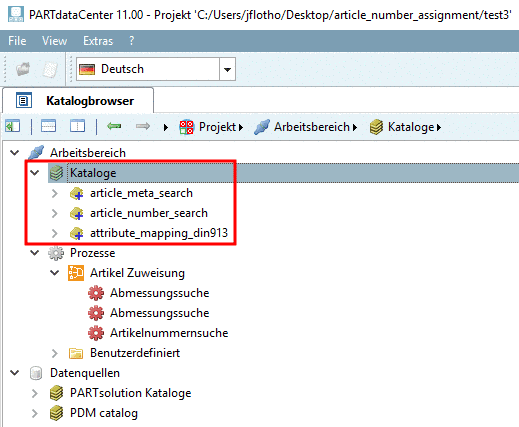
Task: Click the Kataloge breadcrumb
Action: tap(411, 127)
